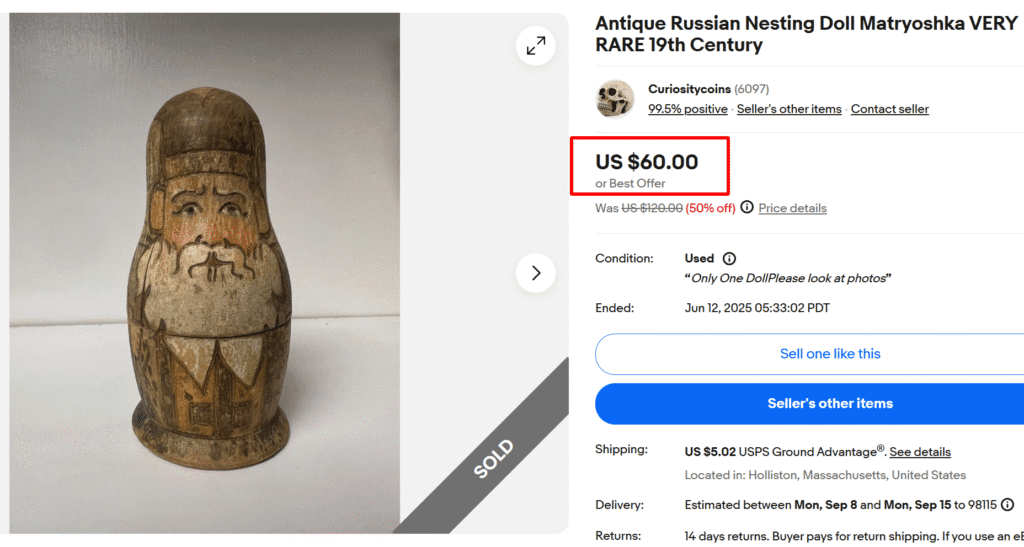The height and width of the screenshot is (547, 1024).
Task: Click the US $60.00 price
Action: 647,162
